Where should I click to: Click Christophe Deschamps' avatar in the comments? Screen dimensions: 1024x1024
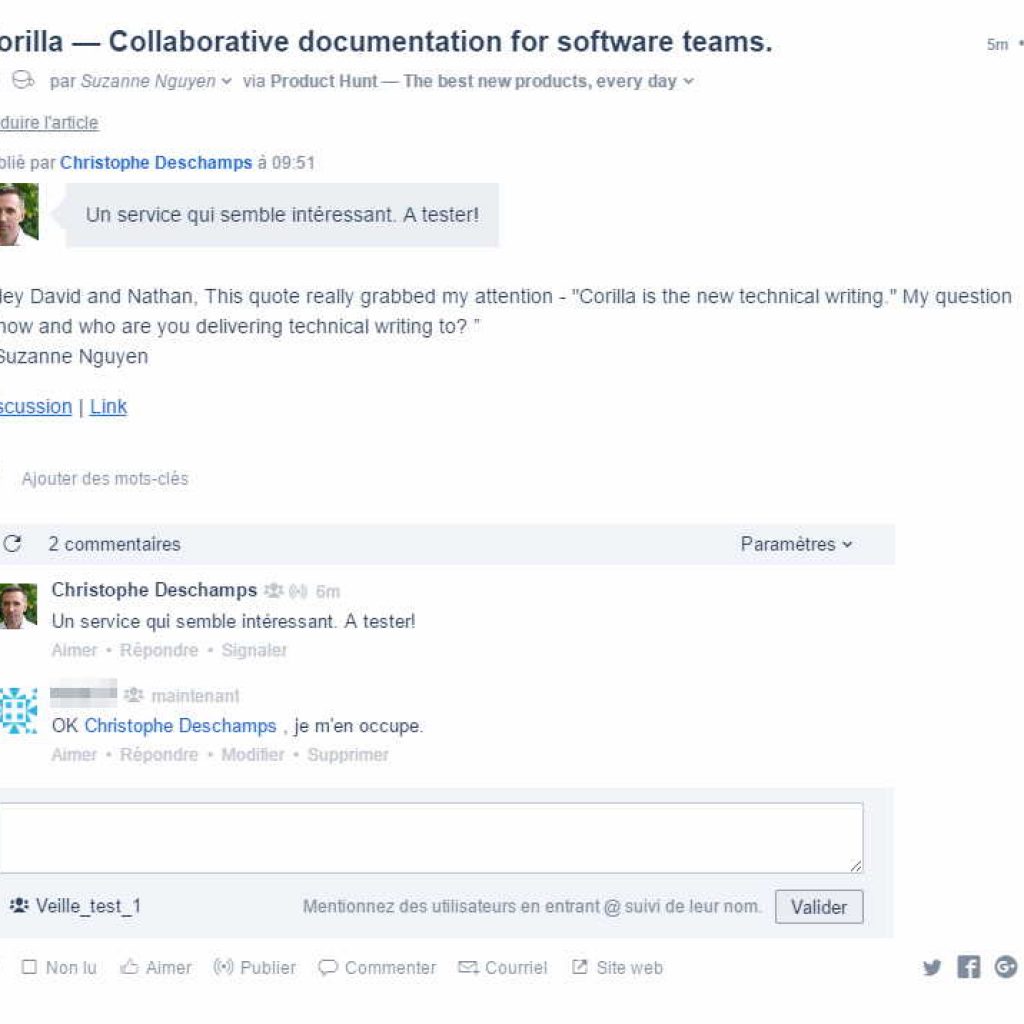[x=18, y=606]
